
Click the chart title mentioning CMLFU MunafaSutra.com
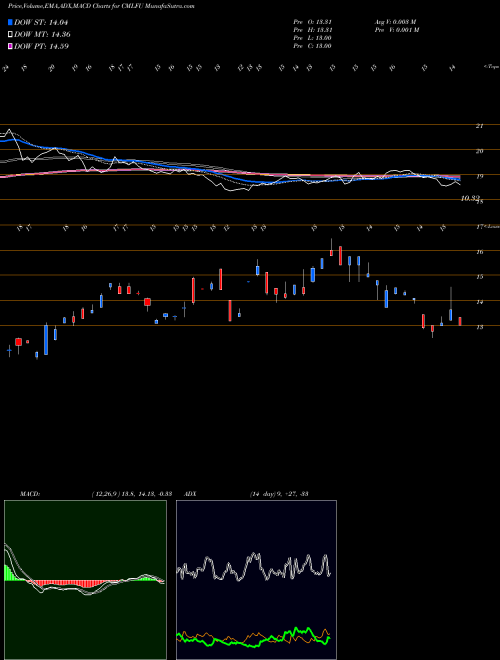101,6
